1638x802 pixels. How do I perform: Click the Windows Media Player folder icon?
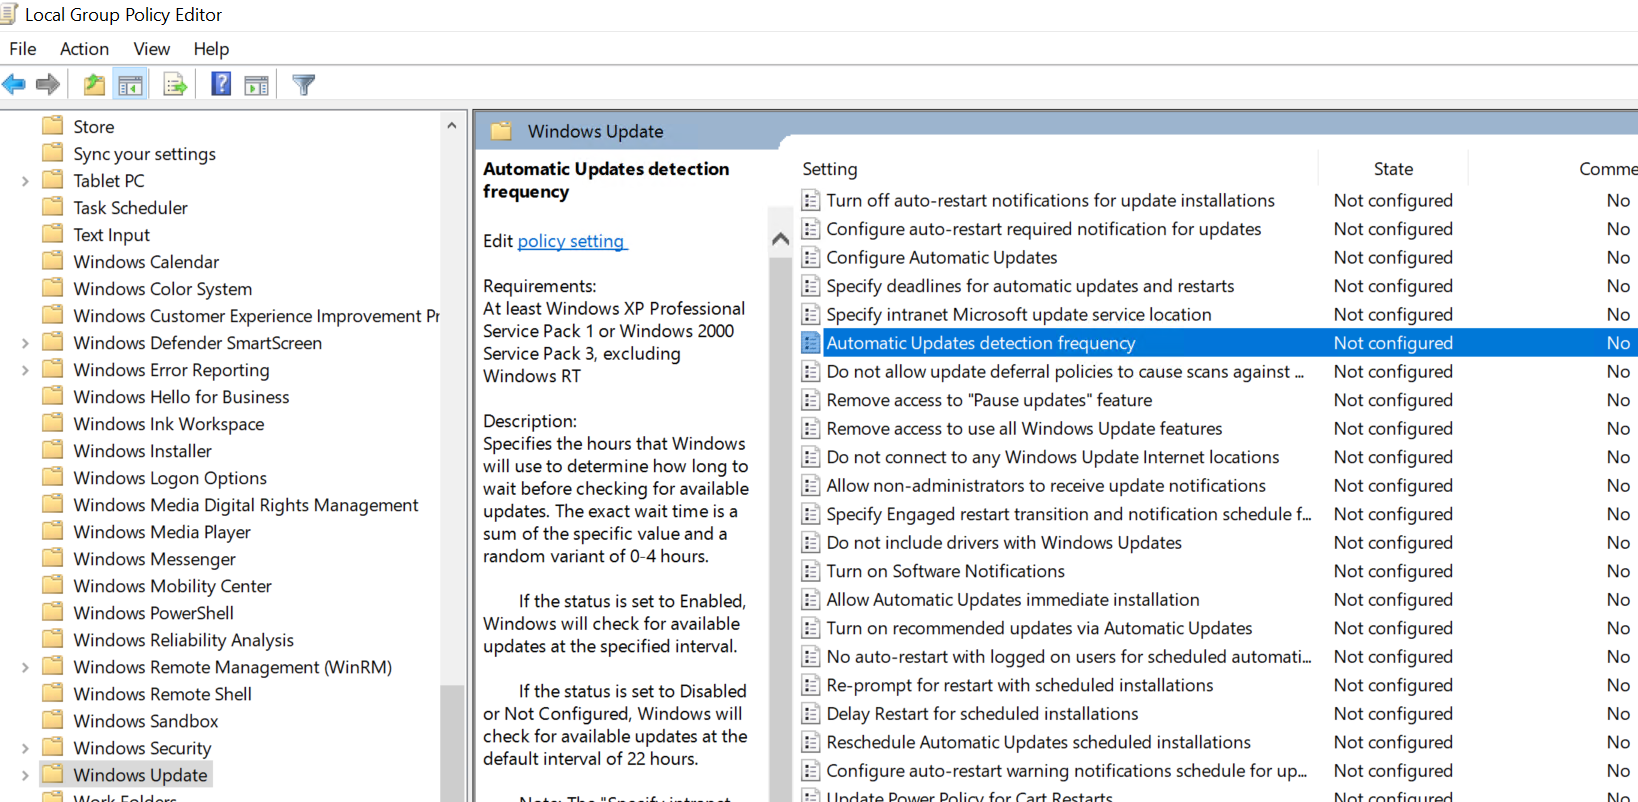coord(53,531)
